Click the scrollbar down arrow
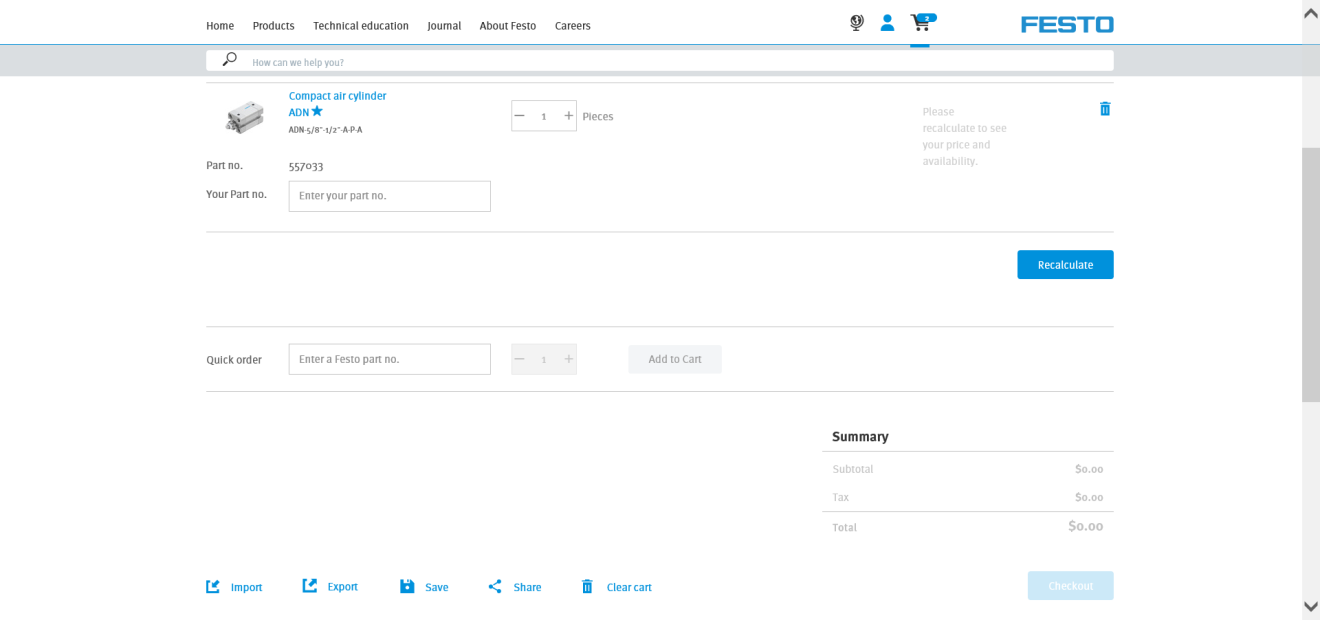The width and height of the screenshot is (1320, 620). (1310, 606)
